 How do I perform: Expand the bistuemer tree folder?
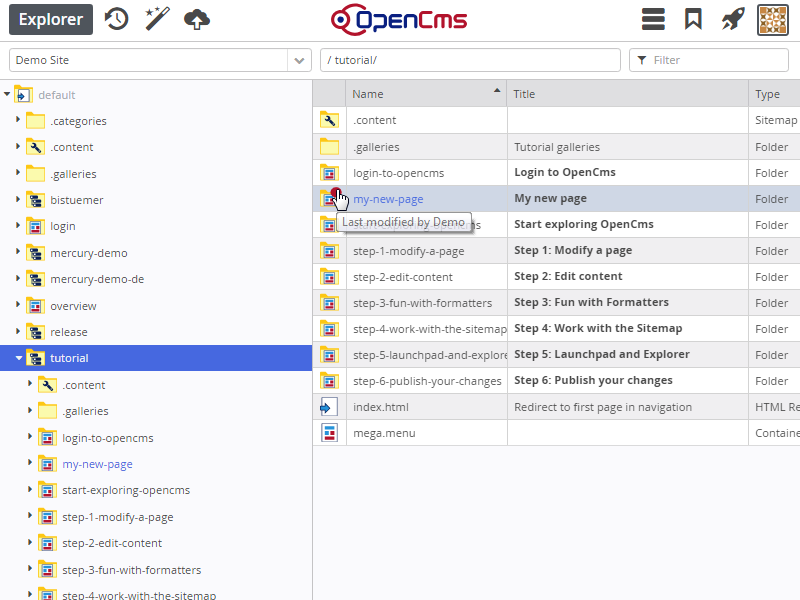tap(18, 200)
